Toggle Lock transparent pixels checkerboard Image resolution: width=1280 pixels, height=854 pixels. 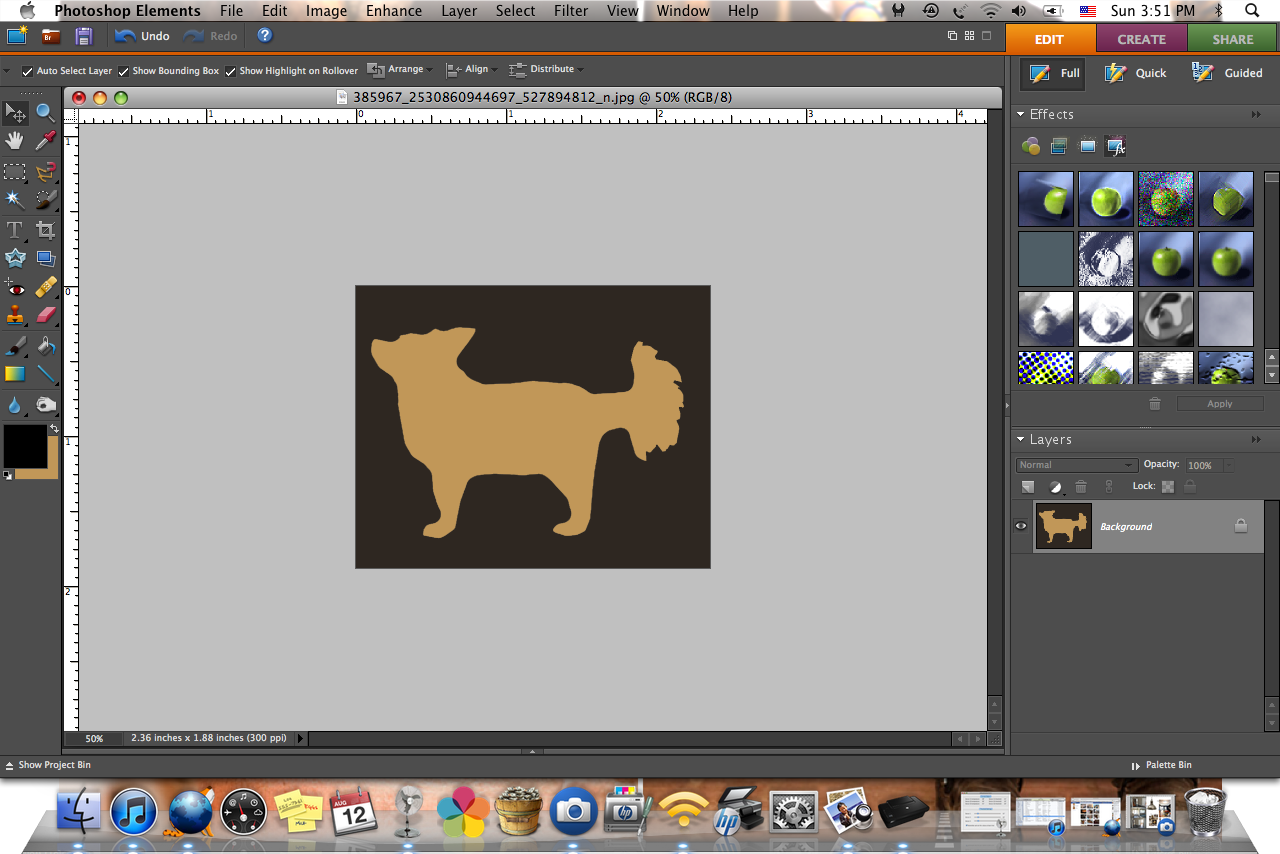(1167, 486)
